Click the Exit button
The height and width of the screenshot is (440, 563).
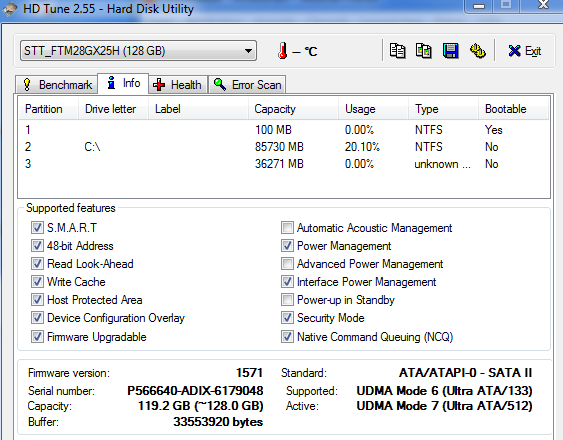point(525,51)
